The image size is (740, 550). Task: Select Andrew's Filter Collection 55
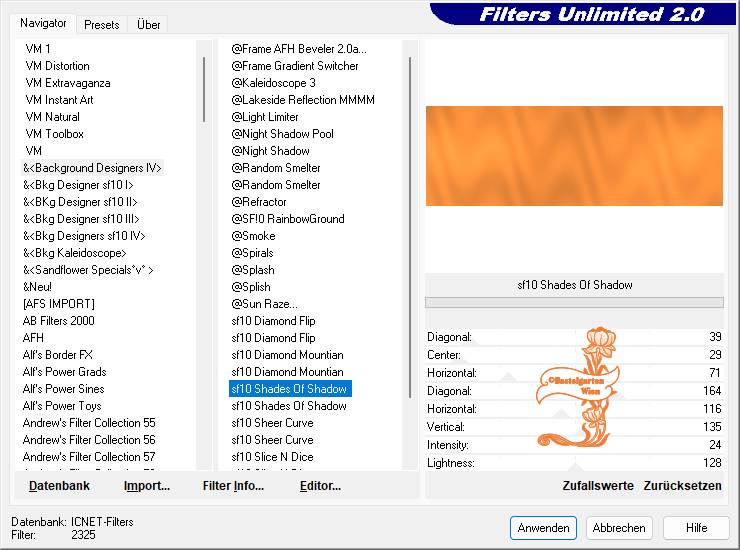click(x=89, y=423)
